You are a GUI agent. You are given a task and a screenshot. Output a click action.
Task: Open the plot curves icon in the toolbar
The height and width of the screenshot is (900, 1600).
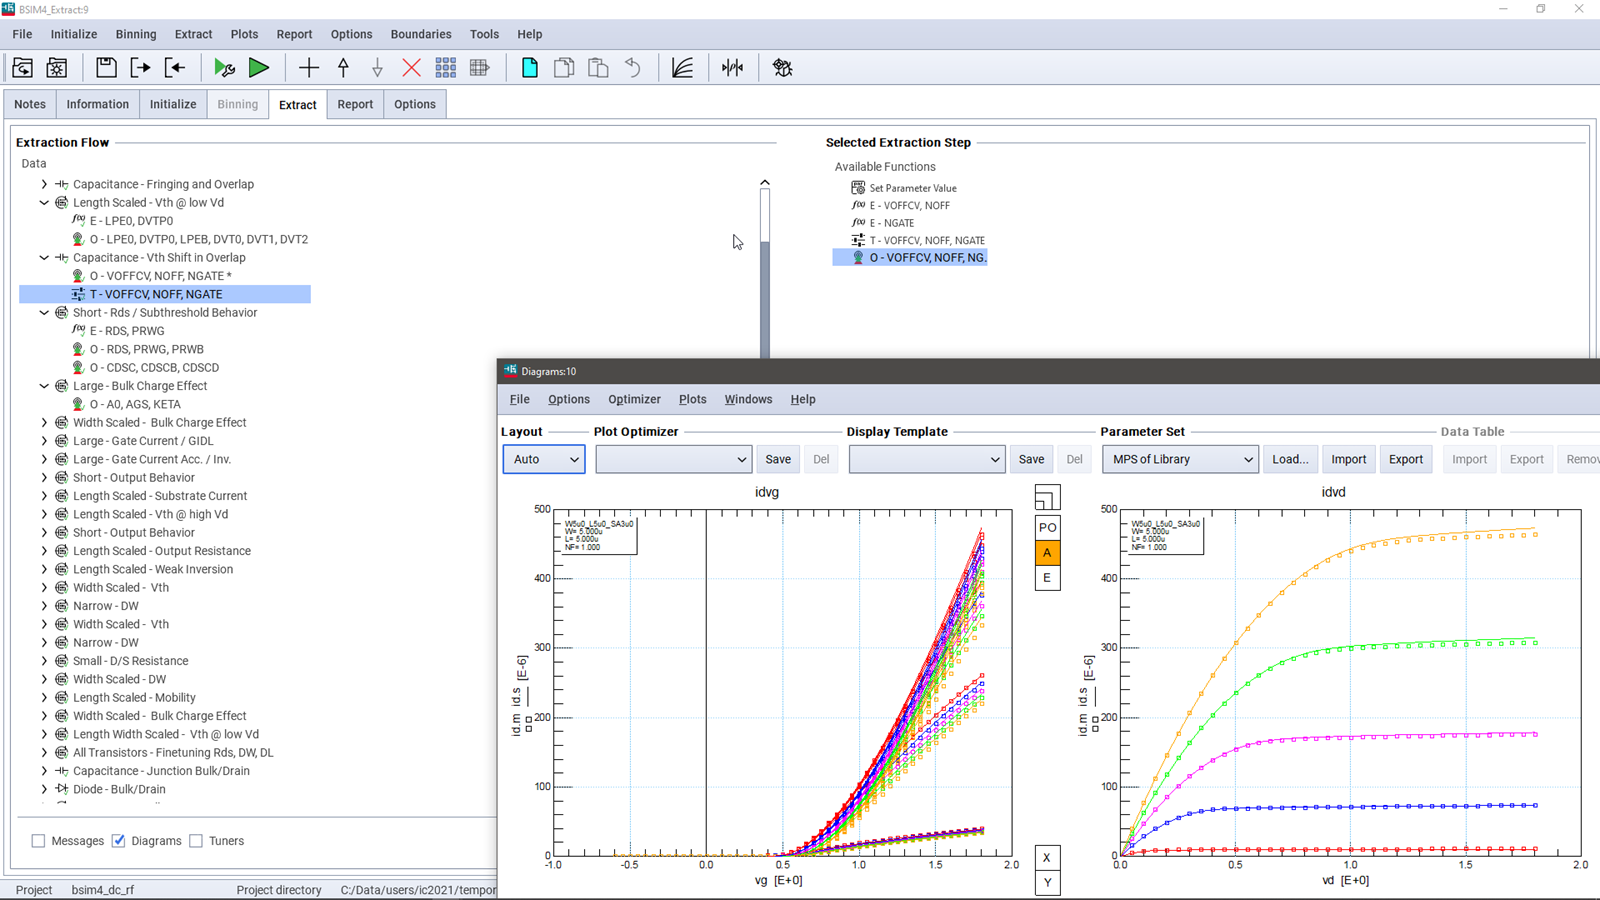coord(682,67)
